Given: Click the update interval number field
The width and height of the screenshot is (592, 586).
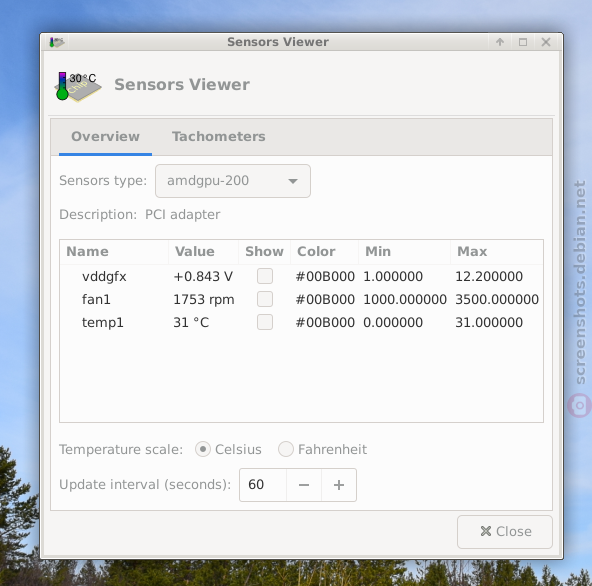Looking at the screenshot, I should pos(263,485).
